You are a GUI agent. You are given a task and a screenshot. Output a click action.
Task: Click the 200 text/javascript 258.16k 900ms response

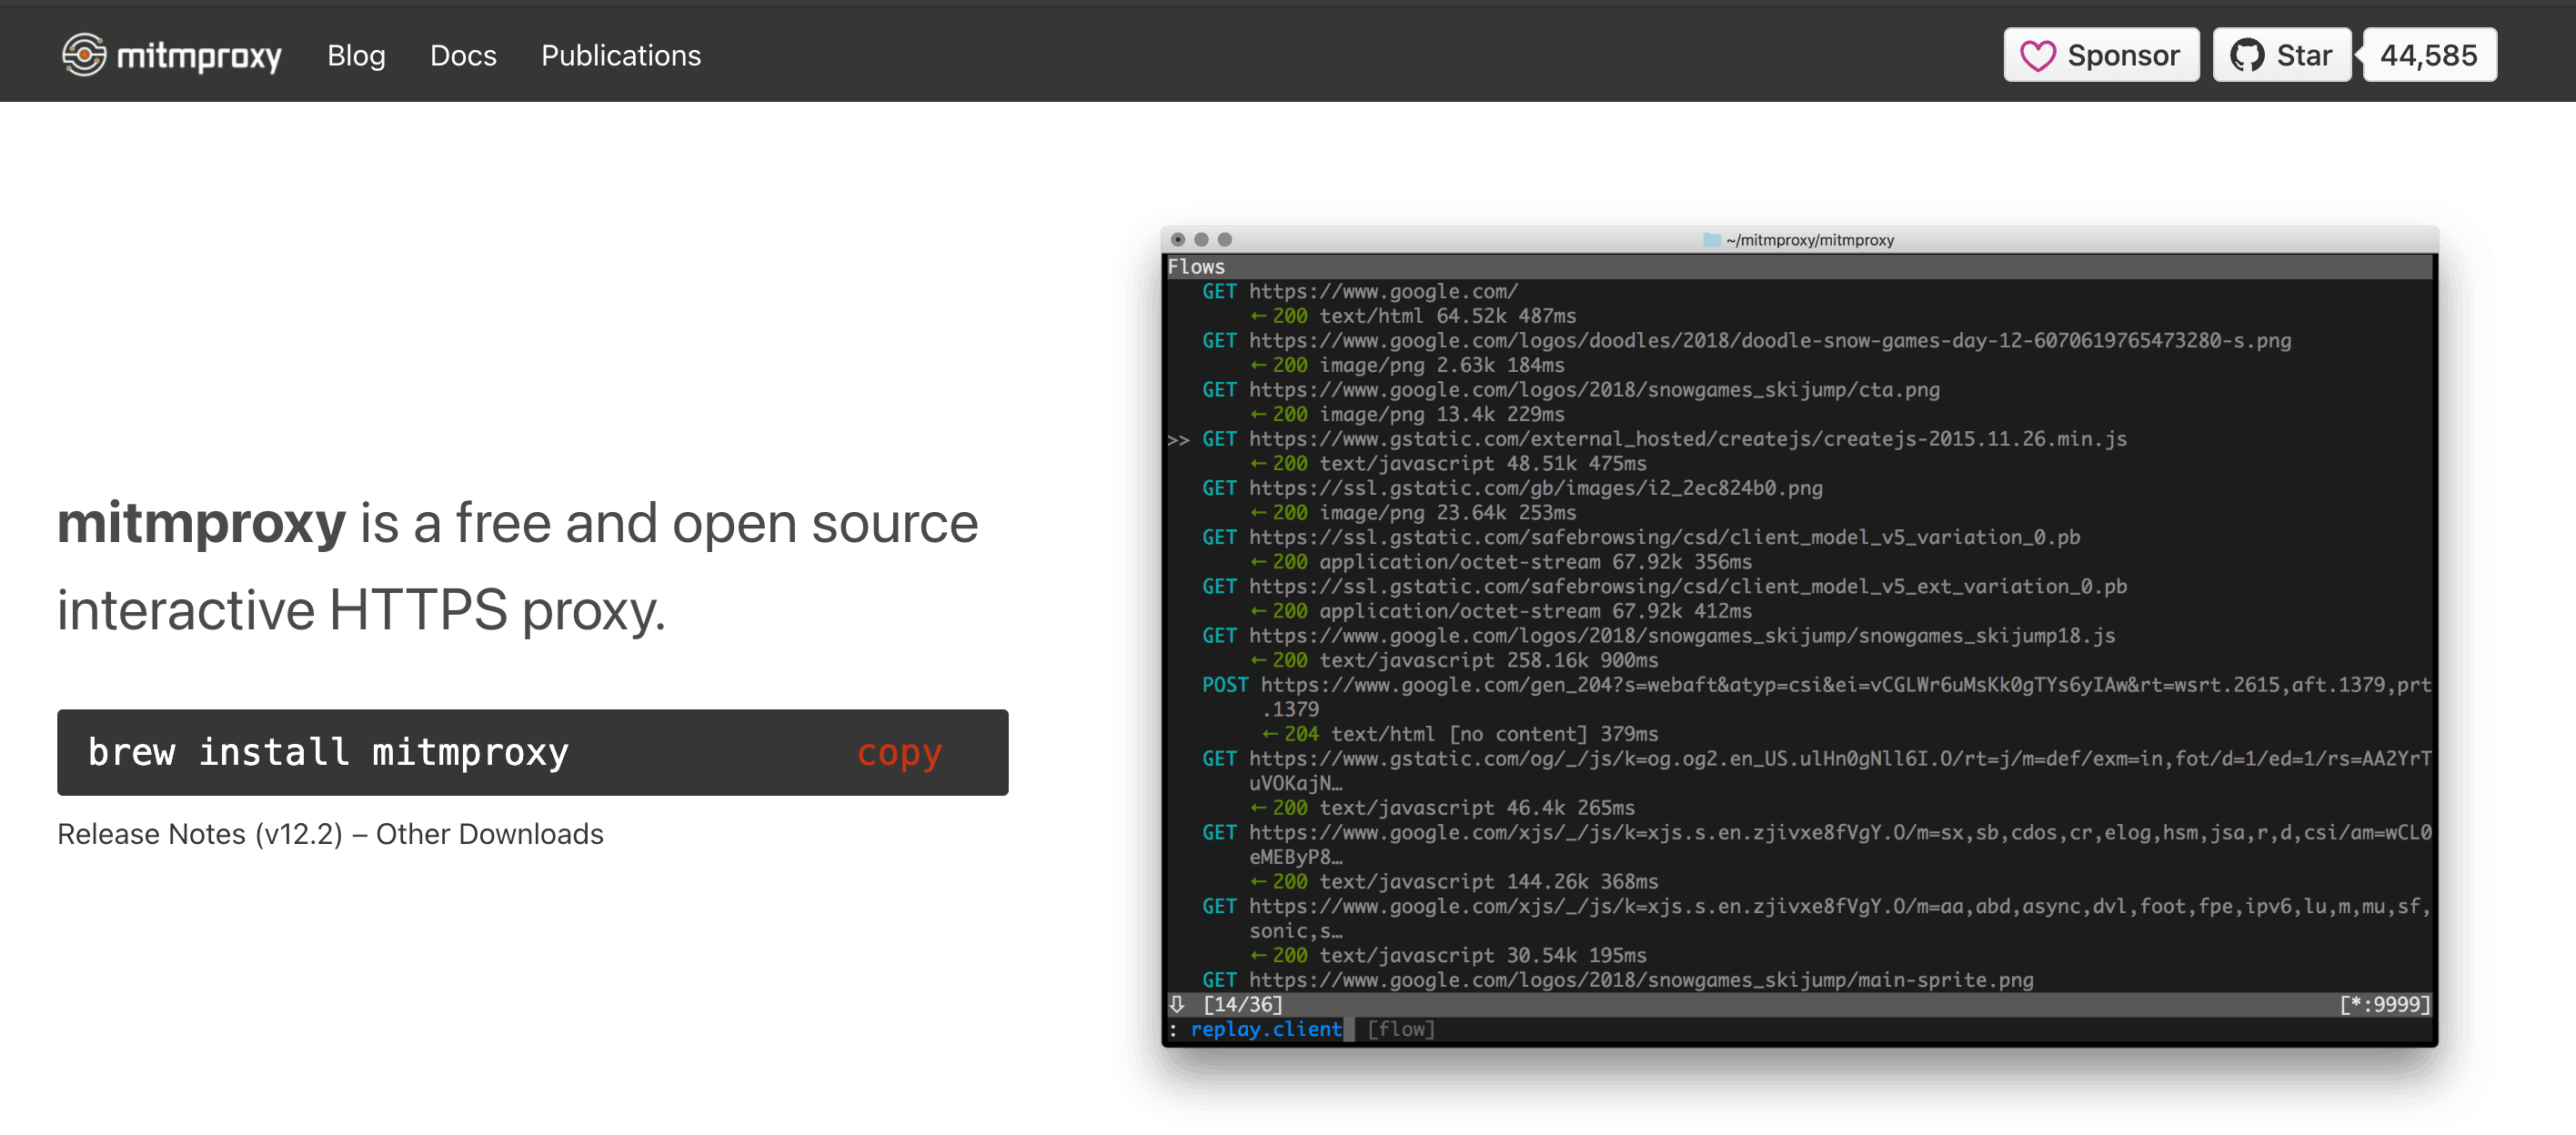pos(1454,661)
